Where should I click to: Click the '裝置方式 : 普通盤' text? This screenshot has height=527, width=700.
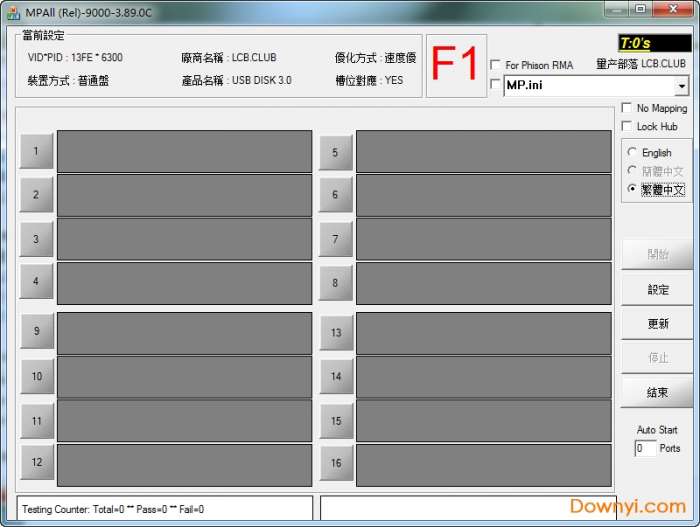[x=68, y=81]
